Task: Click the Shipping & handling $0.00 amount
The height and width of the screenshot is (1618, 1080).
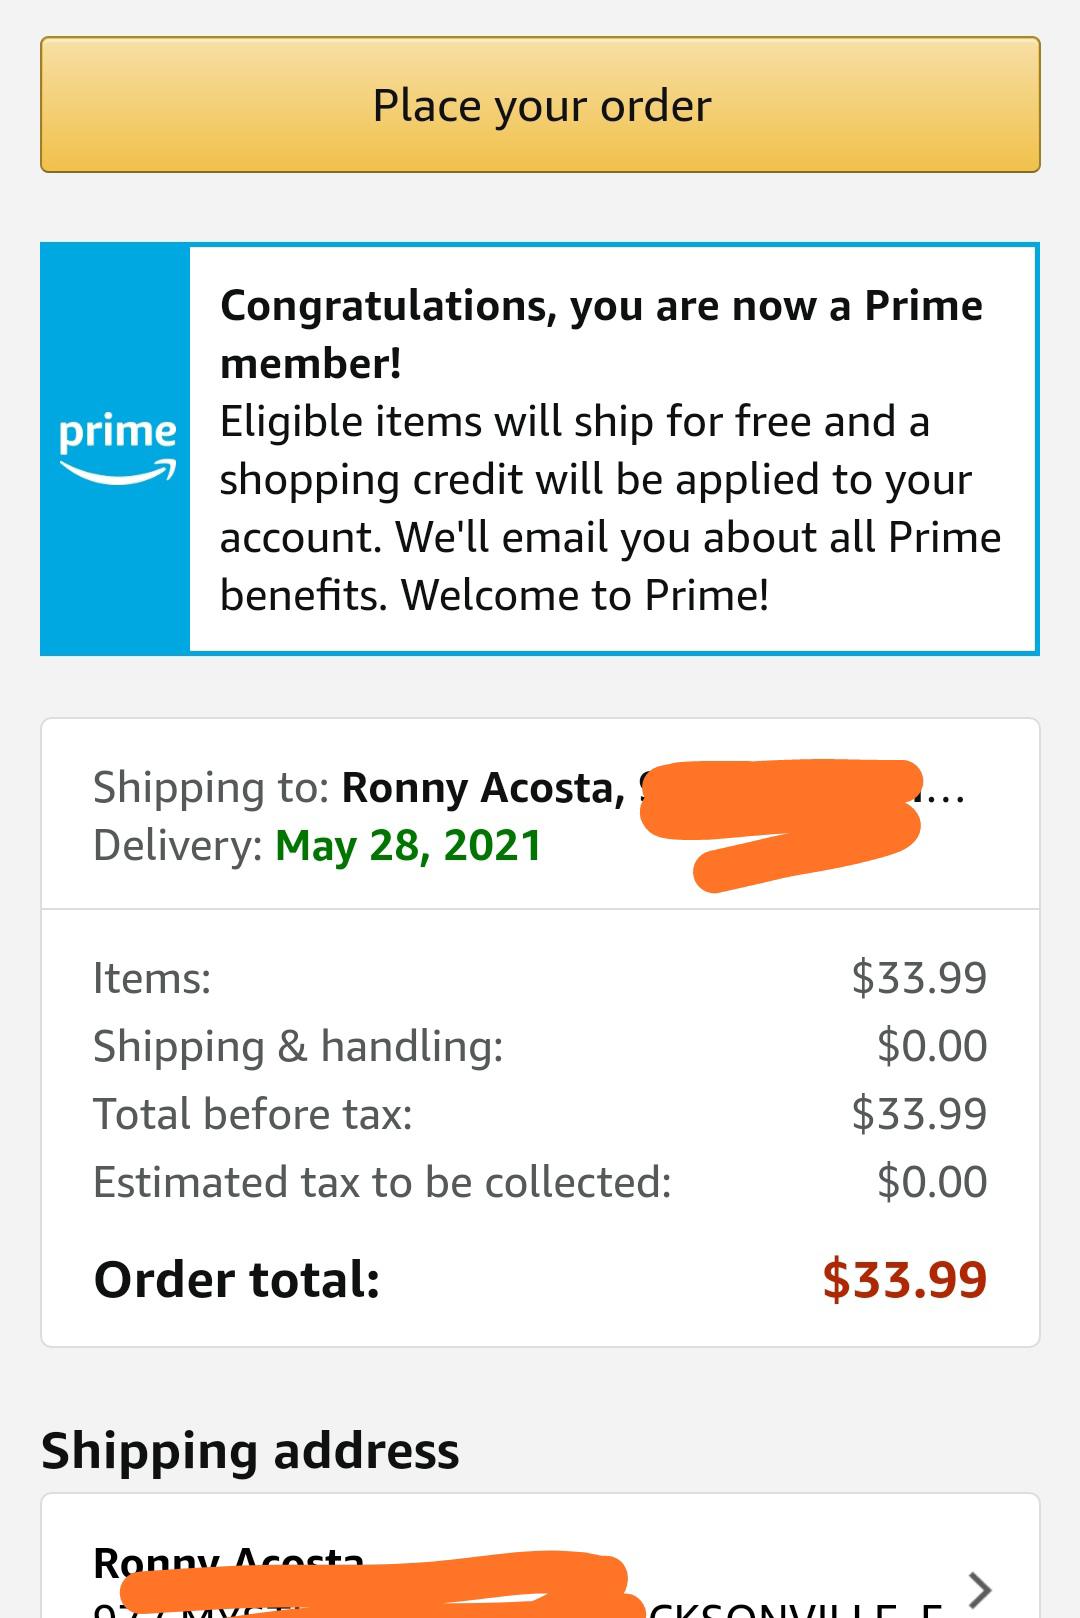Action: tap(931, 1046)
